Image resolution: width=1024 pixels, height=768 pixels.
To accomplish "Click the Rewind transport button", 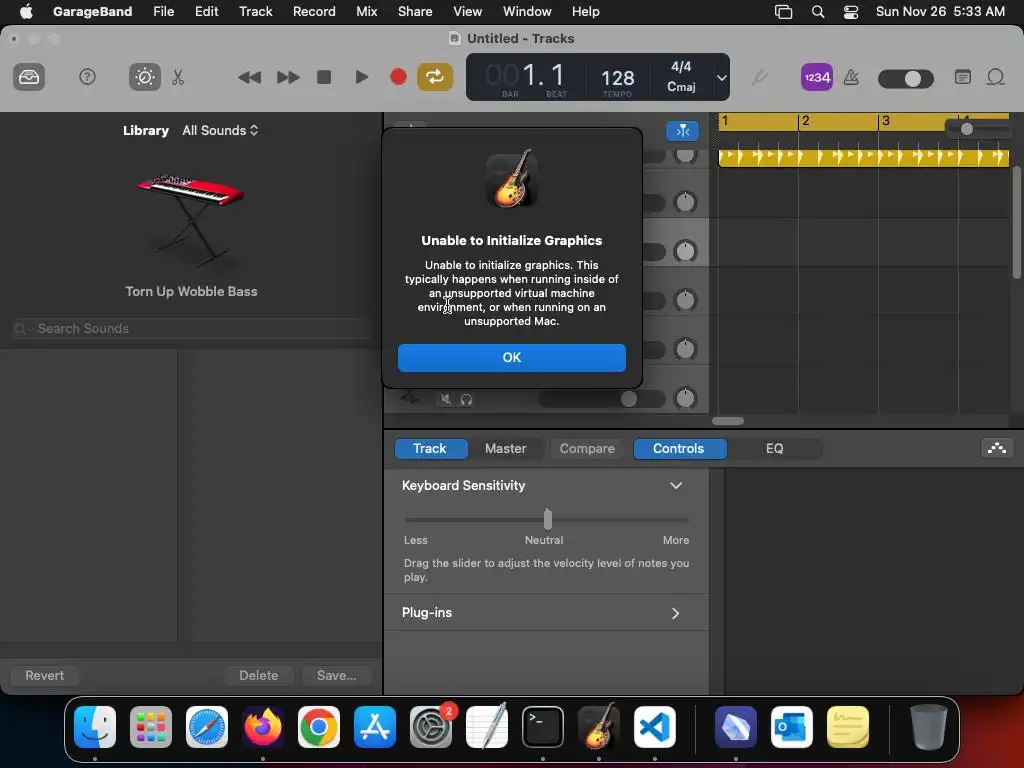I will 249,77.
